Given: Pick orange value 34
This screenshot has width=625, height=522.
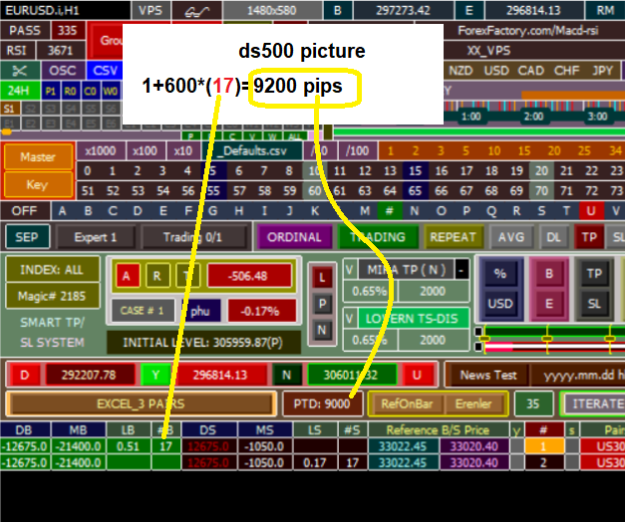Looking at the screenshot, I should [x=615, y=151].
